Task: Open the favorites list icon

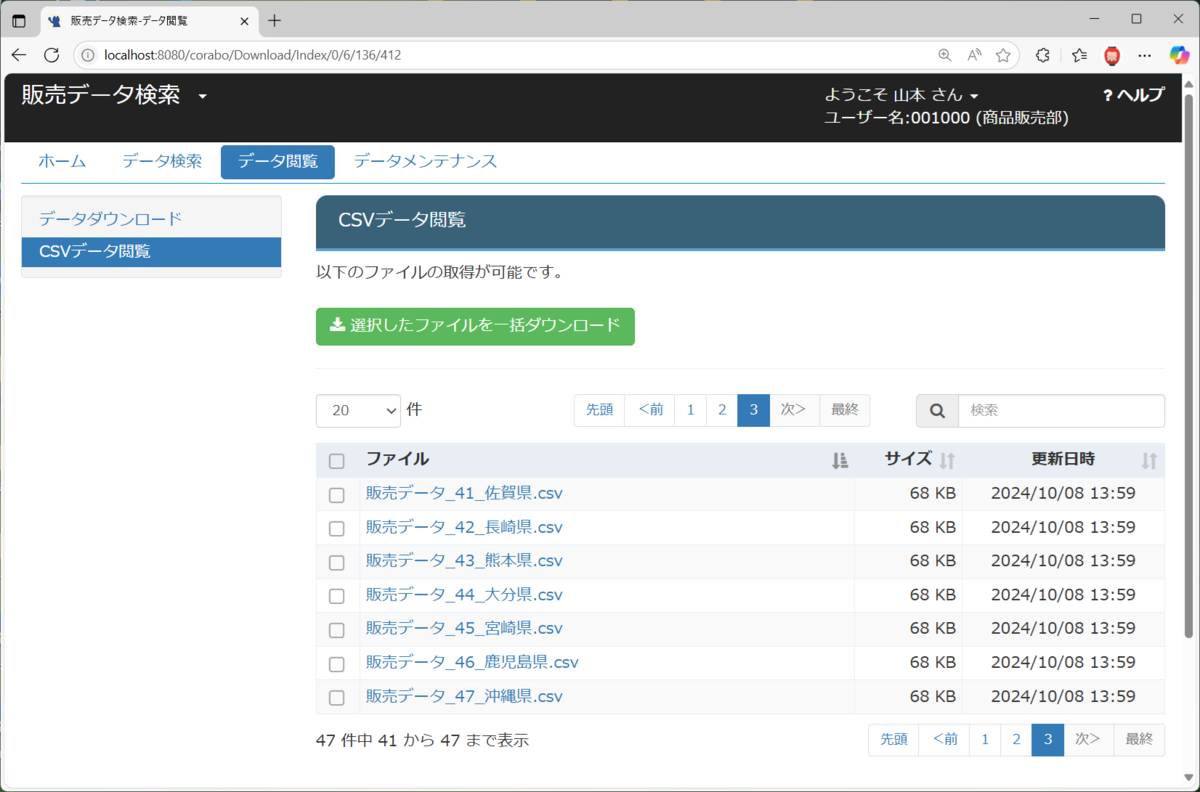Action: click(x=1079, y=55)
